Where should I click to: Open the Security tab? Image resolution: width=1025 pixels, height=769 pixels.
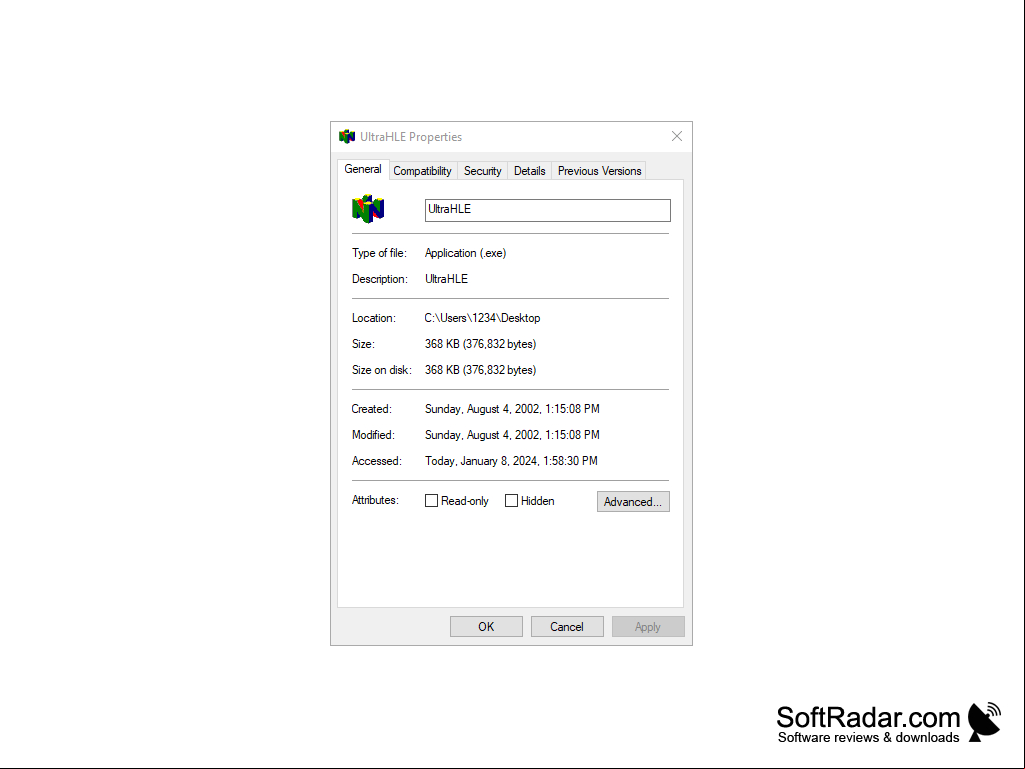point(482,171)
